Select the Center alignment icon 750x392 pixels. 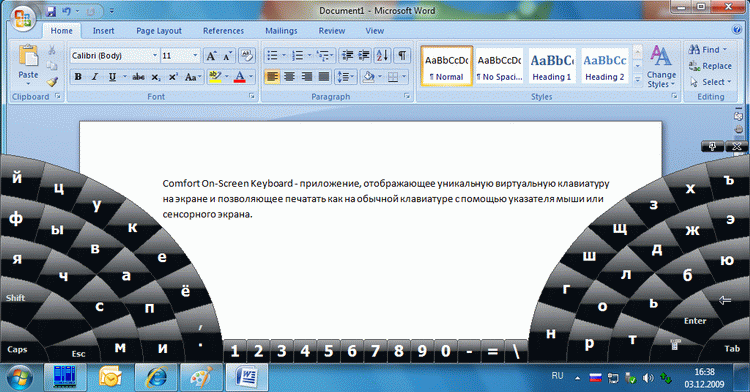tap(289, 76)
